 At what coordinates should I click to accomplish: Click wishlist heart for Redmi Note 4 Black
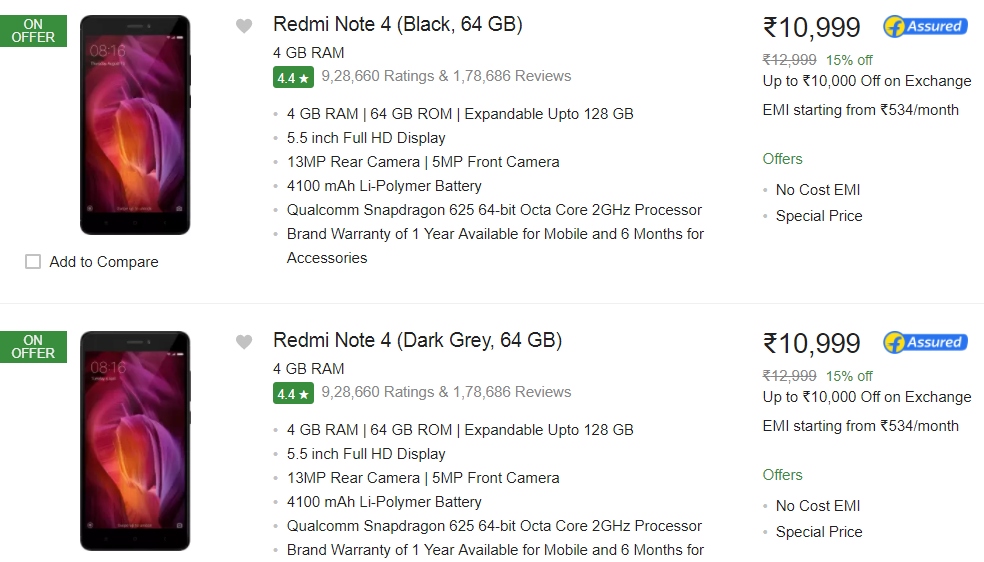coord(244,26)
